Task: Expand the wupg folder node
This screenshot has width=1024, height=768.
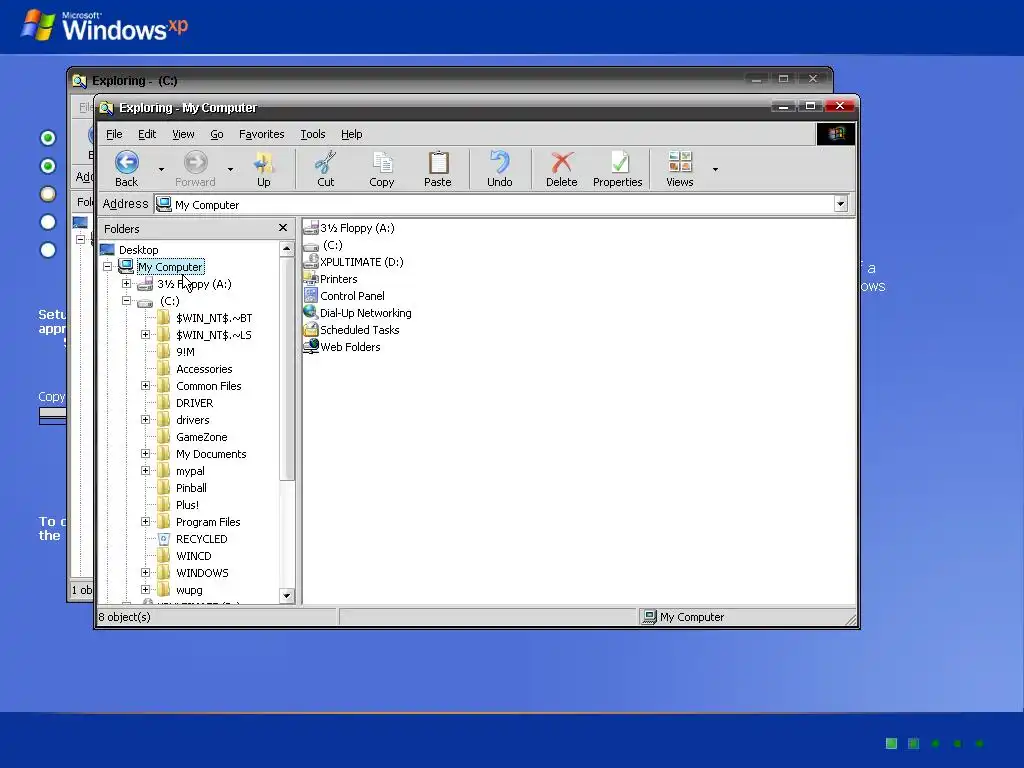Action: [x=146, y=589]
